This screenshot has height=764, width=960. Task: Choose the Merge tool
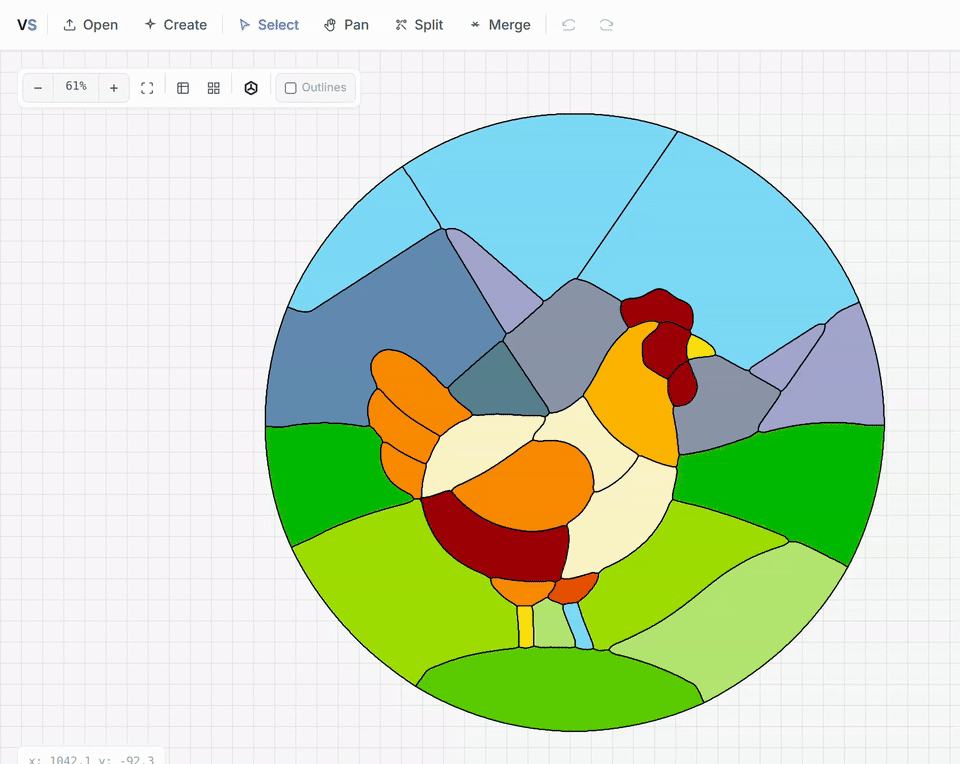coord(500,25)
